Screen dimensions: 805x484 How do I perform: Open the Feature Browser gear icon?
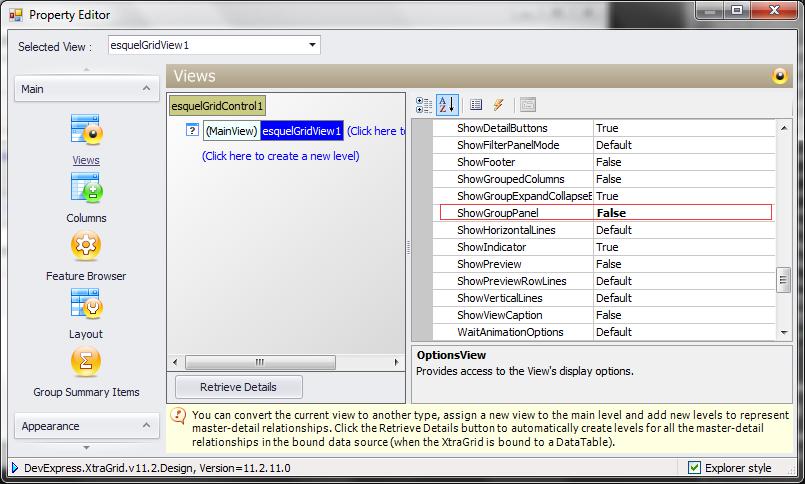pos(86,245)
